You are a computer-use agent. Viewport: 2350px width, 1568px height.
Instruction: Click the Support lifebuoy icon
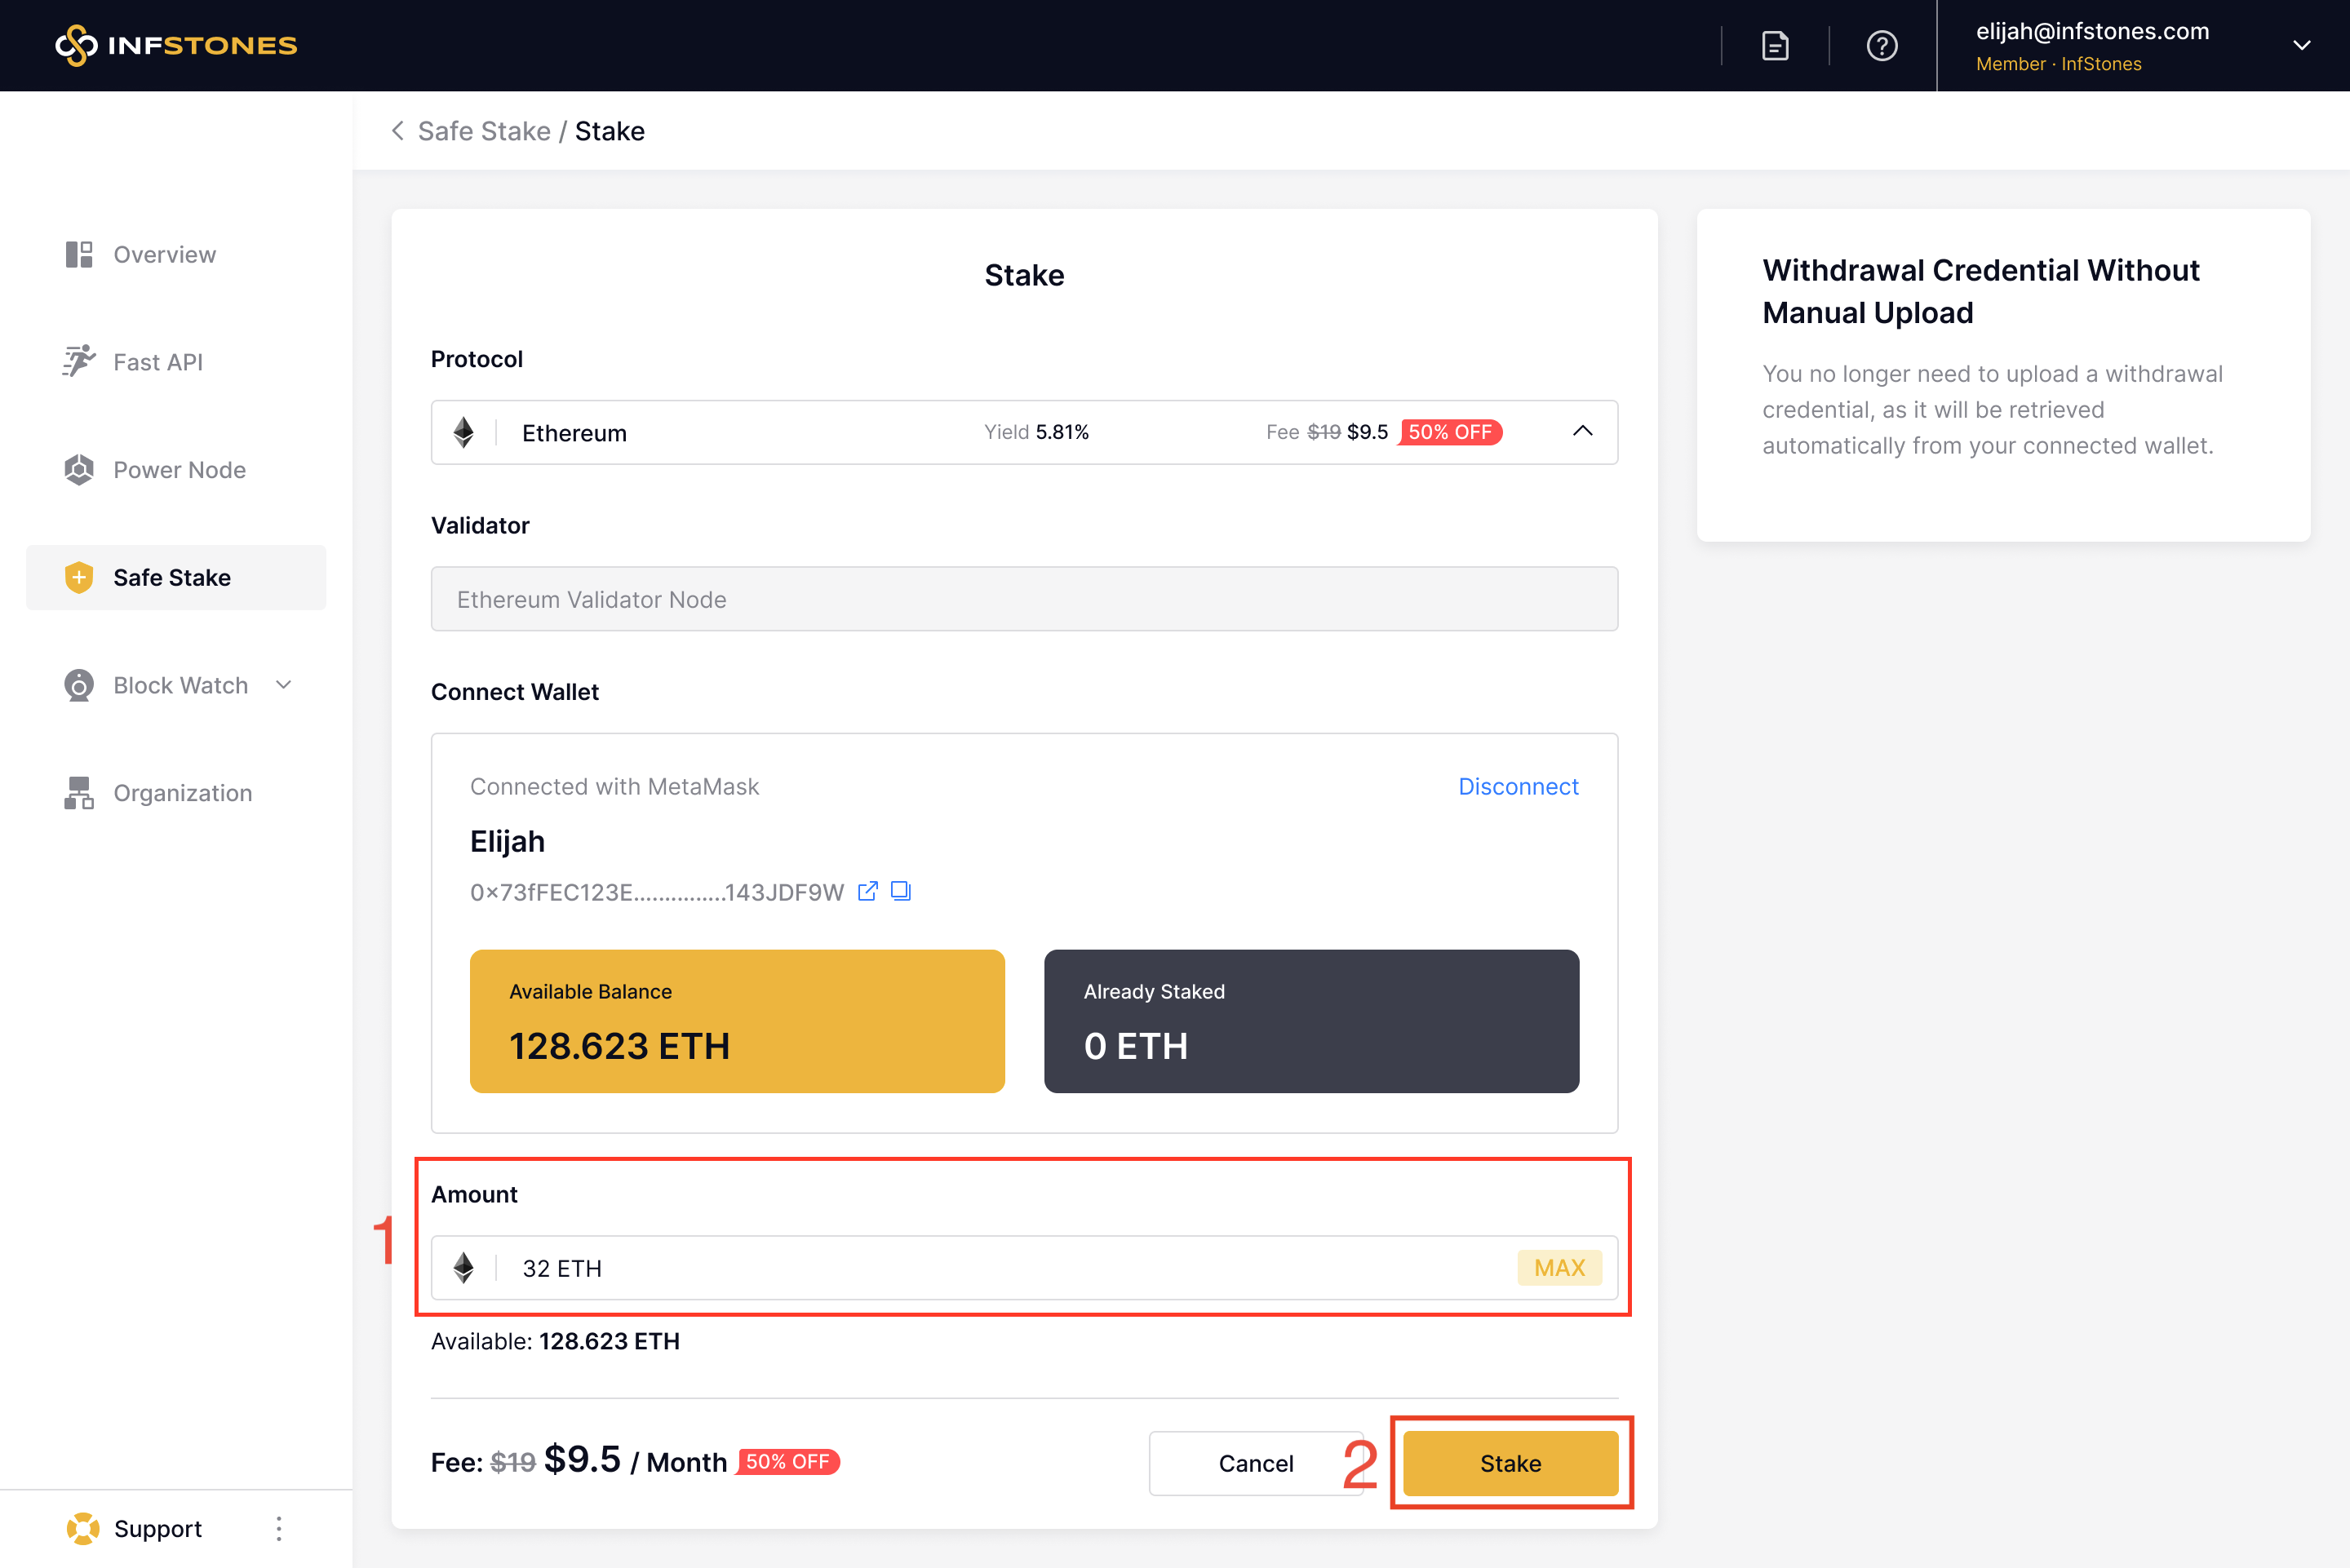[x=83, y=1528]
